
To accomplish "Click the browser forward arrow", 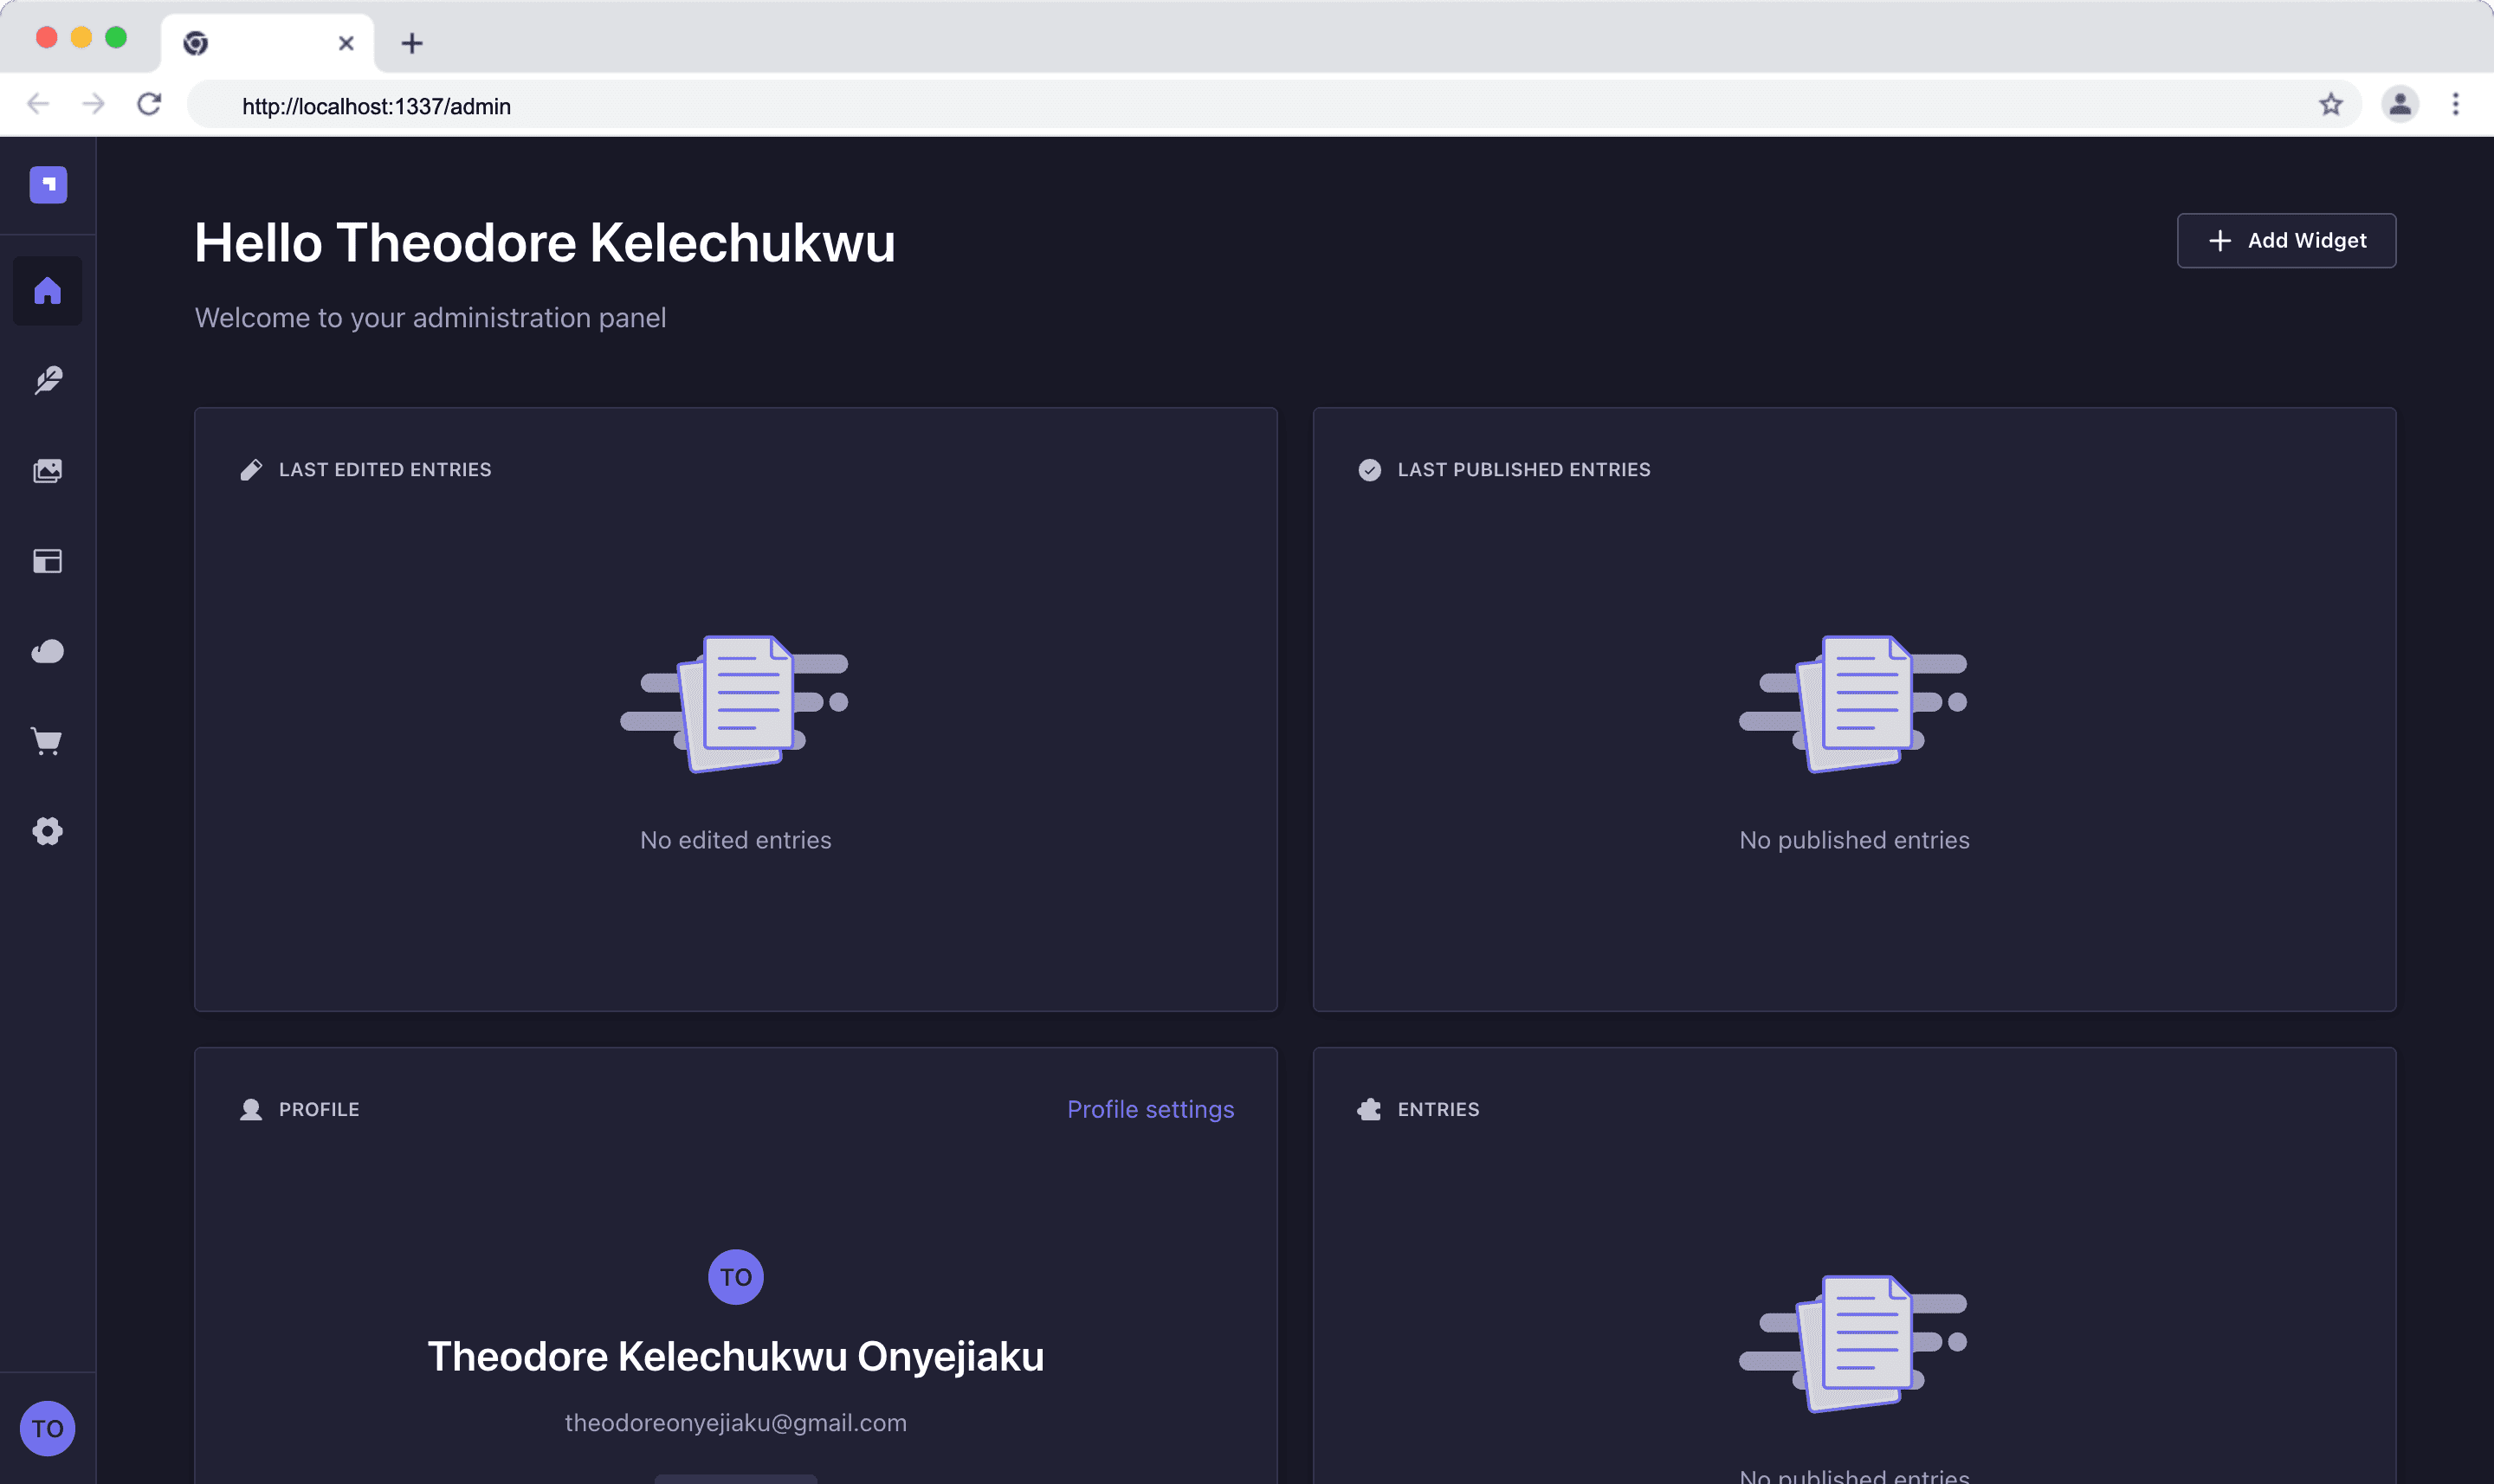I will 94,104.
